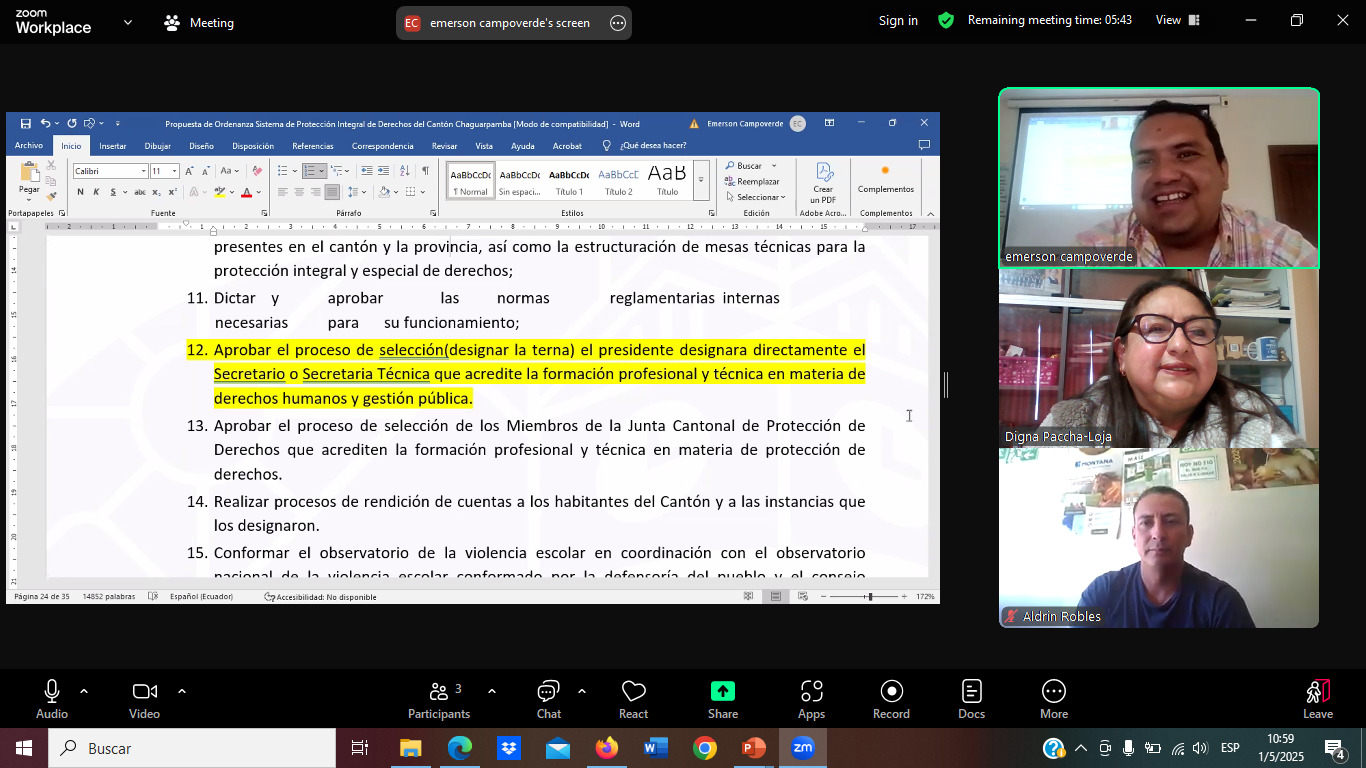Toggle italic with the K button
The height and width of the screenshot is (768, 1366).
[97, 192]
